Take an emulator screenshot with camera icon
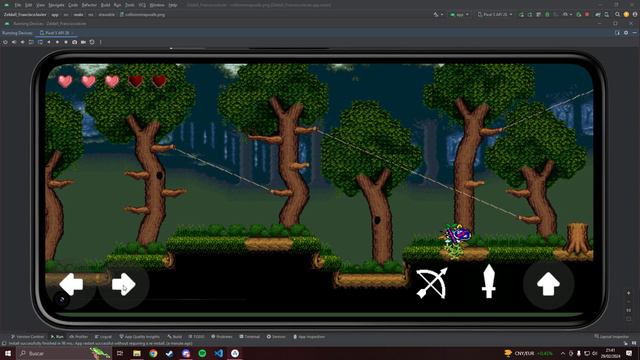 coord(75,42)
